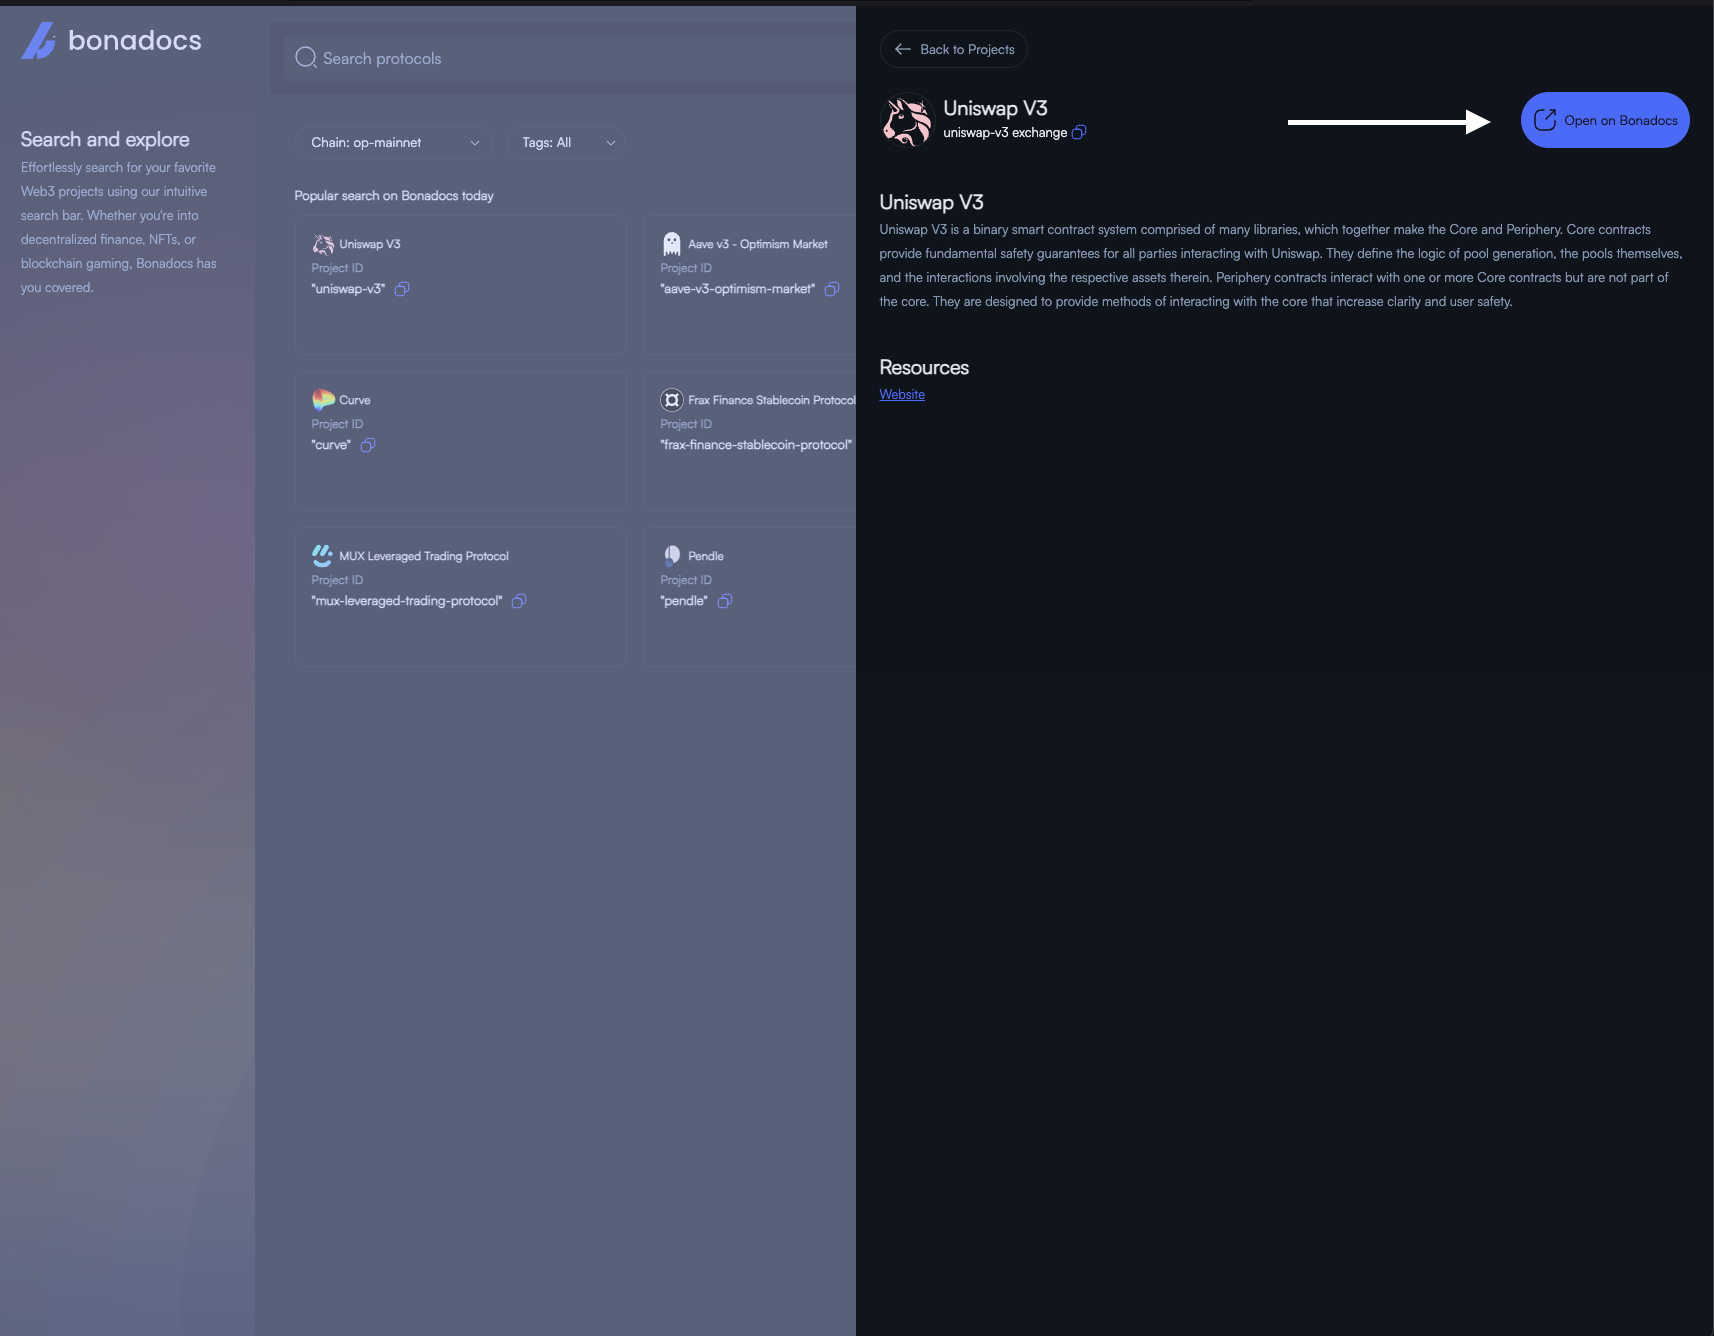
Task: Click the "curve" project ID text
Action: click(x=331, y=445)
